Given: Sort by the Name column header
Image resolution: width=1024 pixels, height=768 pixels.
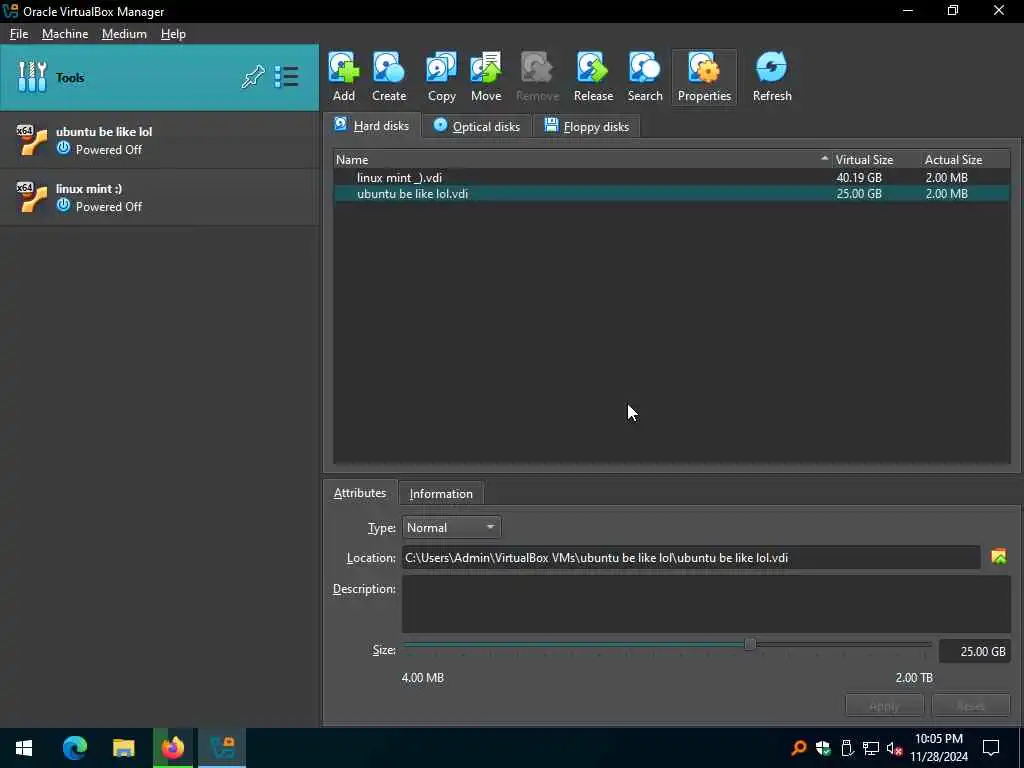Looking at the screenshot, I should (583, 159).
